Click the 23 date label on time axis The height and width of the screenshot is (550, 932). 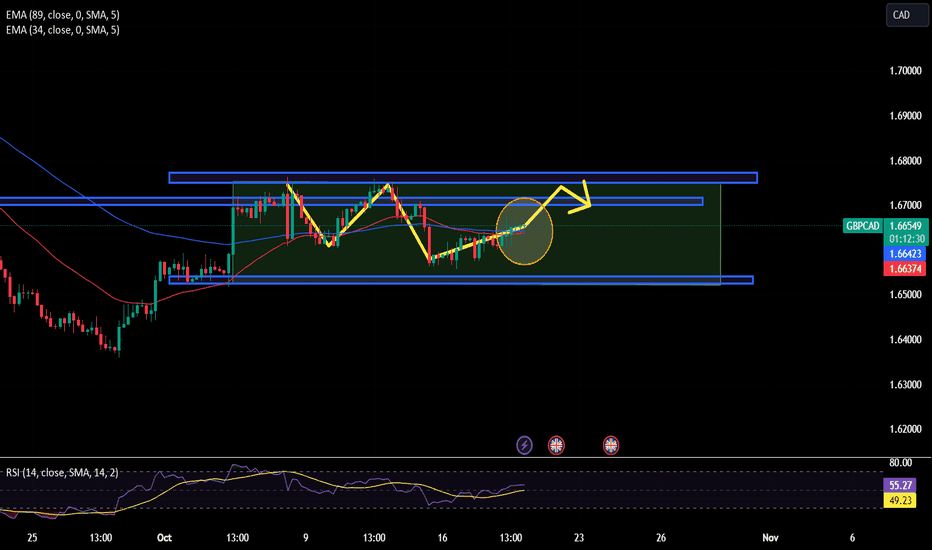pos(579,538)
